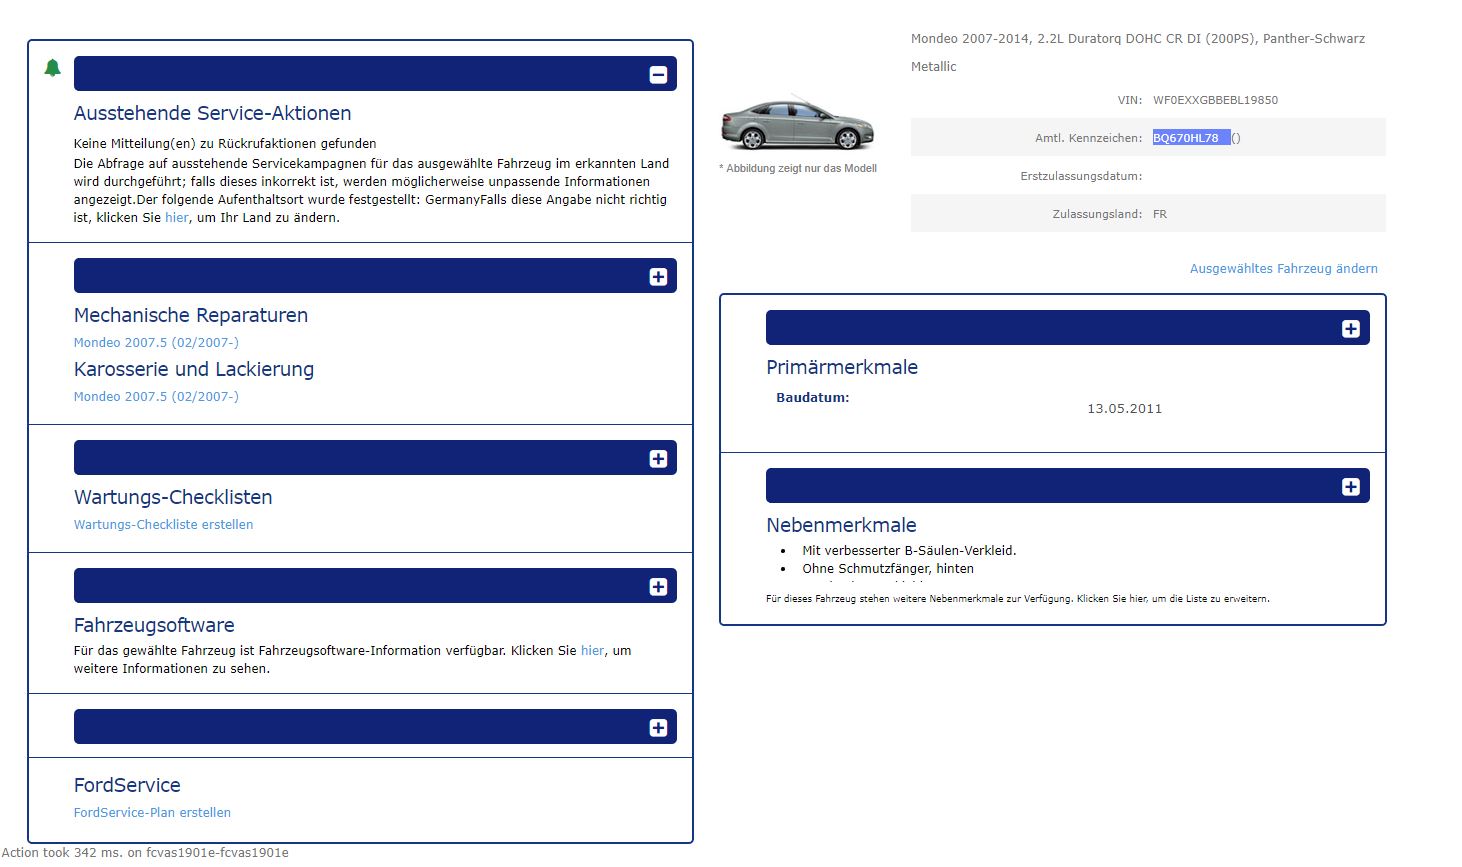The image size is (1462, 867).
Task: Collapse the Ausstehende Service-Aktionen section
Action: click(658, 75)
